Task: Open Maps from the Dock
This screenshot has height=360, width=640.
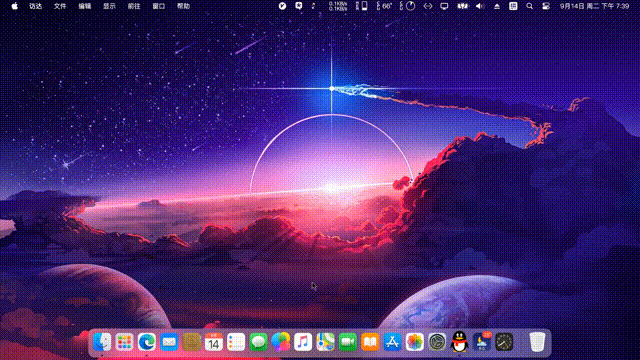Action: click(325, 342)
